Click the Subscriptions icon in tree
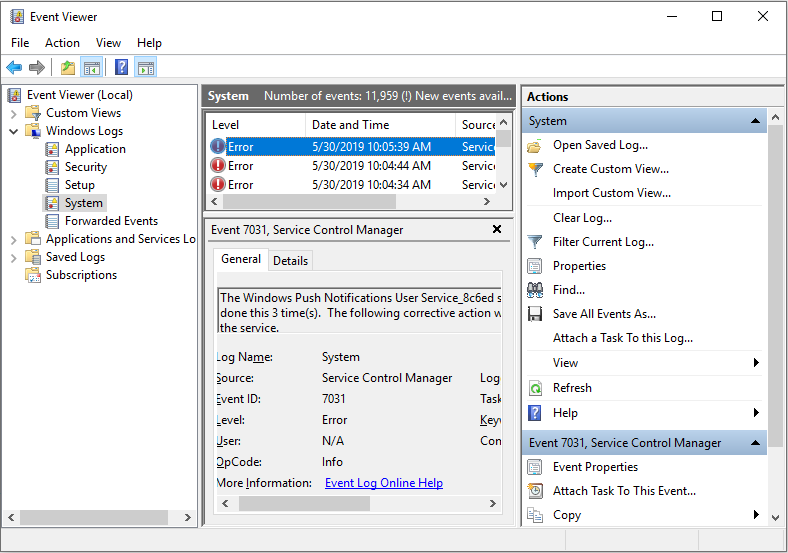Image resolution: width=788 pixels, height=553 pixels. pos(33,275)
